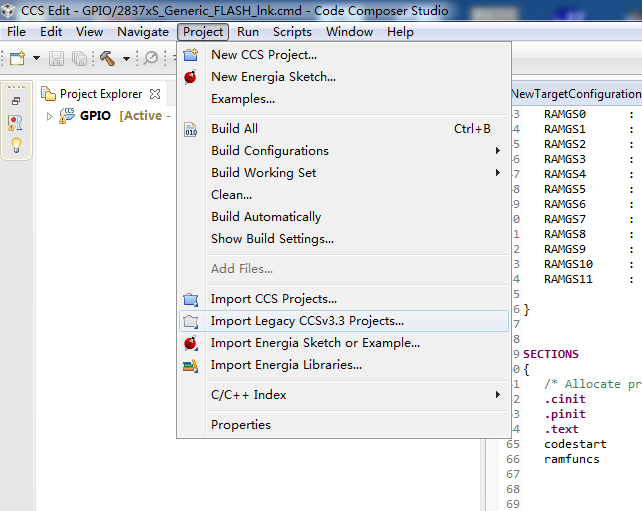The image size is (642, 511).
Task: Choose Import CCS Projects...
Action: tap(344, 299)
